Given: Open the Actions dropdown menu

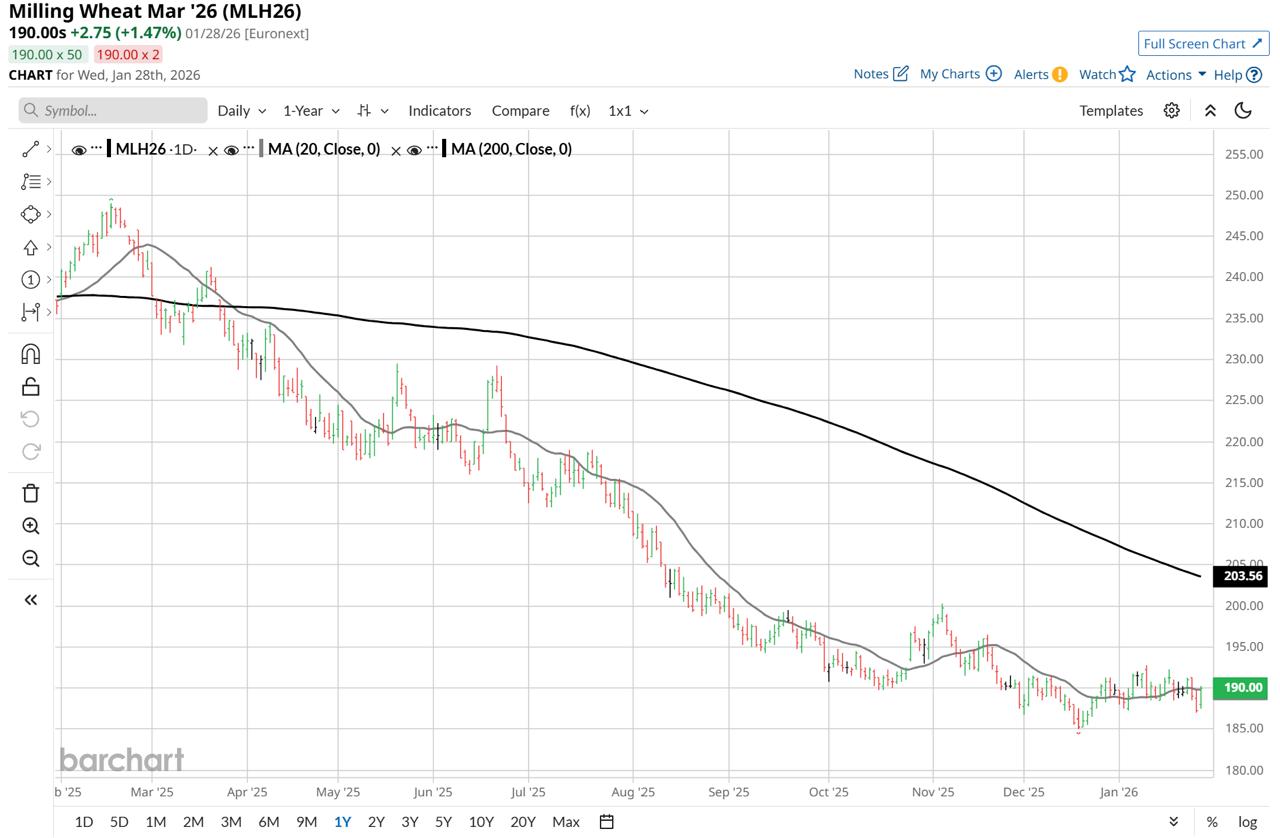Looking at the screenshot, I should tap(1176, 74).
